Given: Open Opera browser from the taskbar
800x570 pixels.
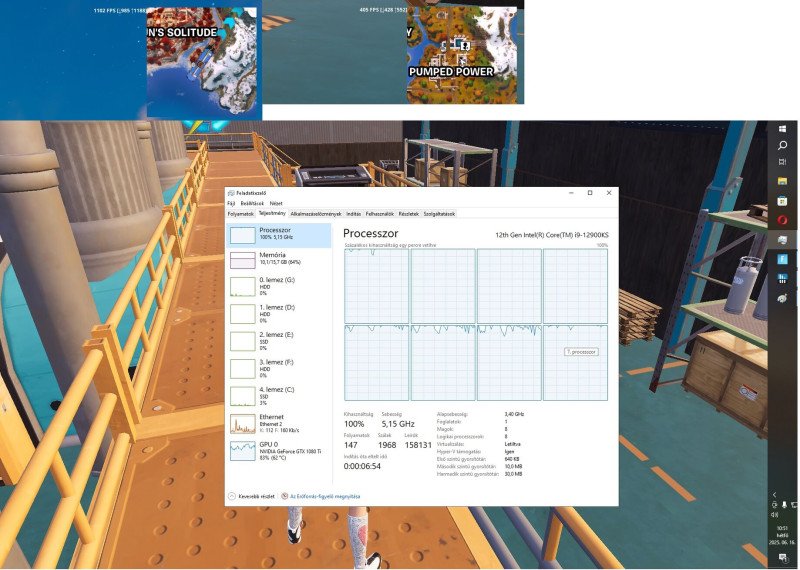Looking at the screenshot, I should [782, 220].
